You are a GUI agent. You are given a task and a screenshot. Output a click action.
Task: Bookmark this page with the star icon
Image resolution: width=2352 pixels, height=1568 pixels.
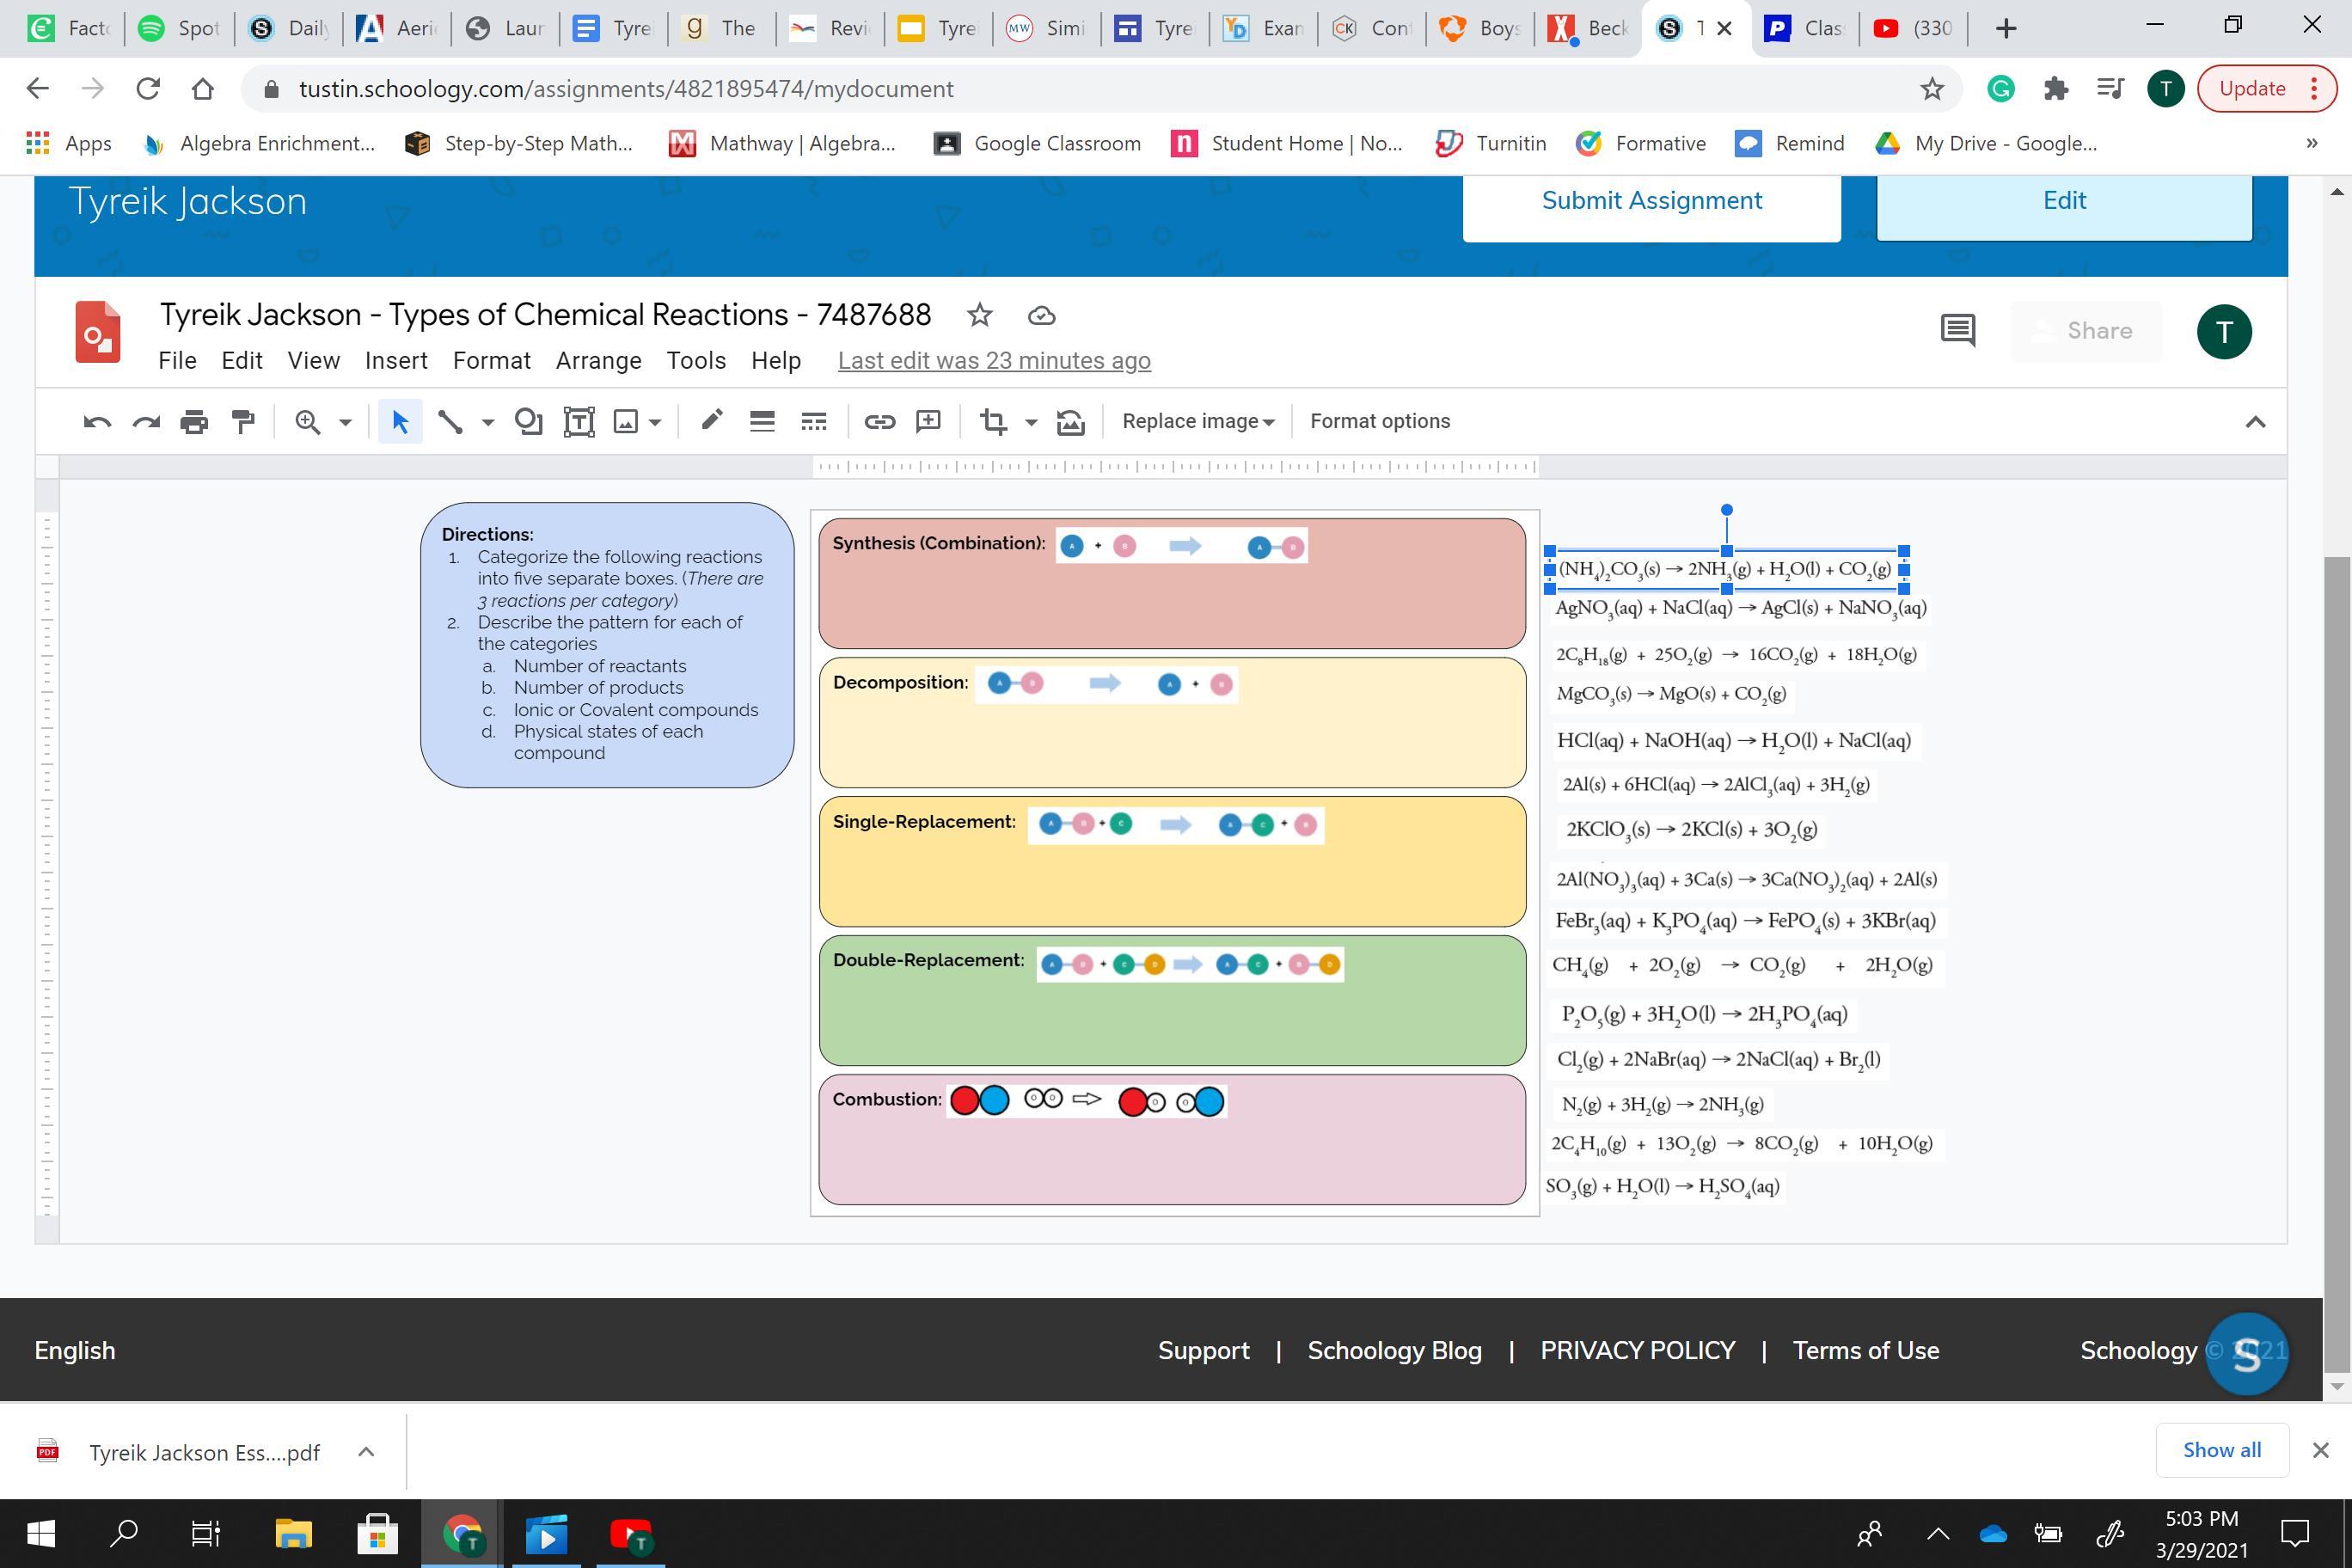(x=1932, y=89)
